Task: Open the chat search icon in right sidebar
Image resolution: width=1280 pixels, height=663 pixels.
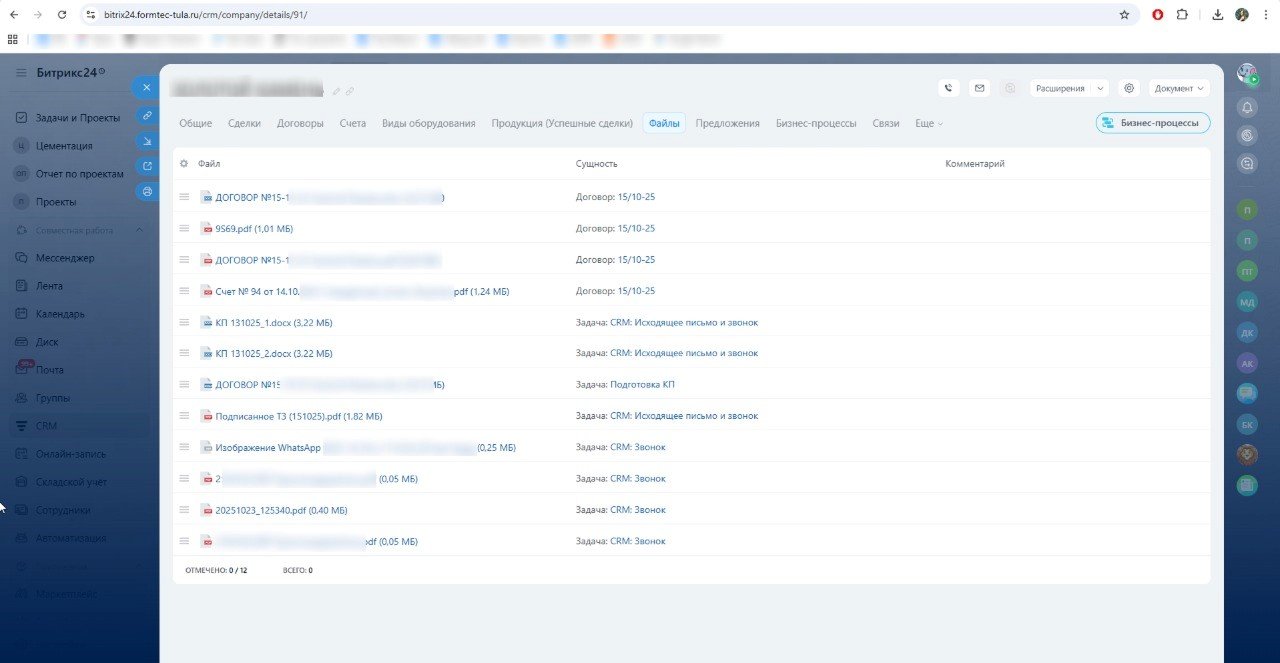Action: coord(1247,163)
